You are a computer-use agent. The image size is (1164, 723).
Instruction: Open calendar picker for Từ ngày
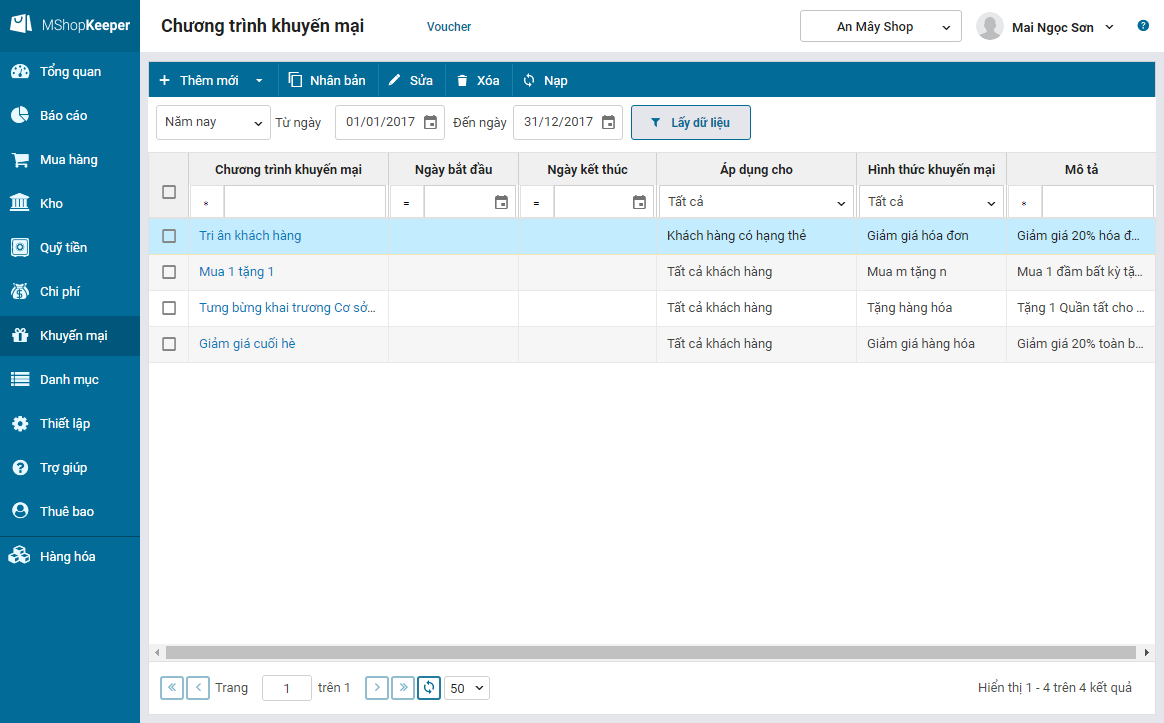pyautogui.click(x=431, y=122)
